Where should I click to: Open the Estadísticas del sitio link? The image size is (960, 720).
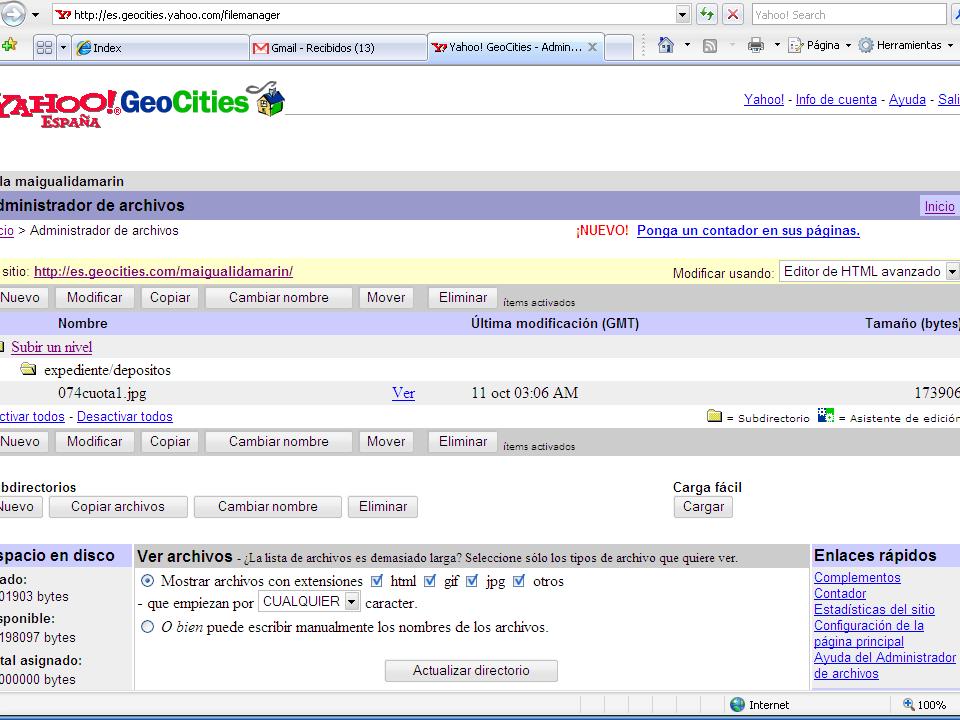874,609
